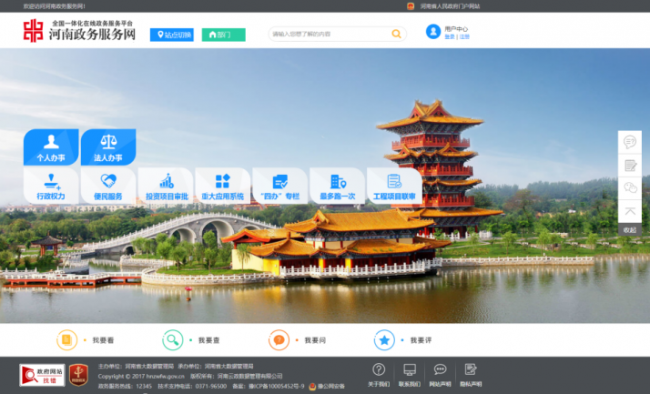Switch to the 法人办事 tab
Viewport: 650px width, 394px height.
pos(108,147)
